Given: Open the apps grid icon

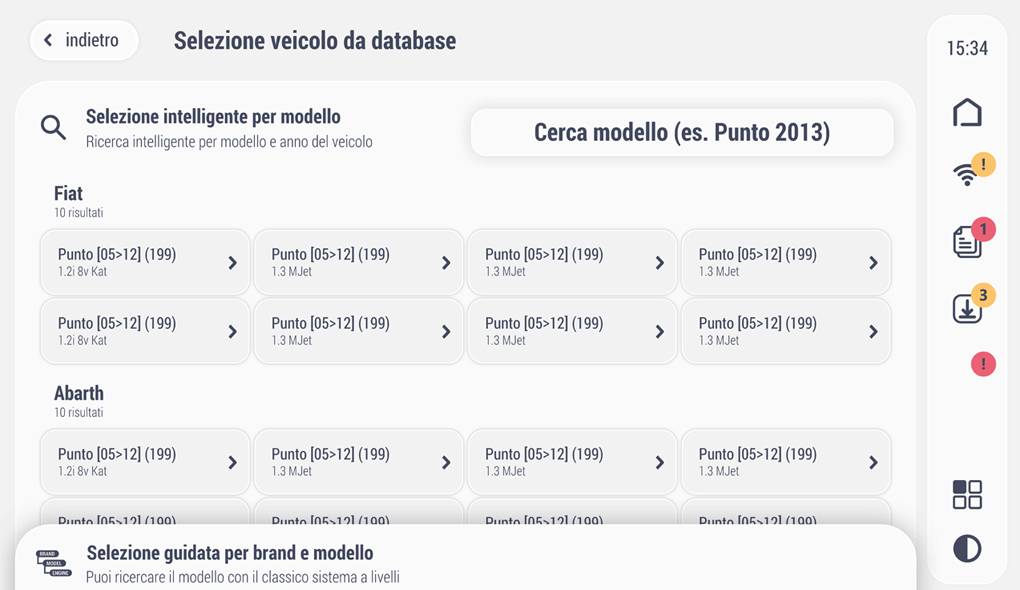Looking at the screenshot, I should pyautogui.click(x=967, y=494).
